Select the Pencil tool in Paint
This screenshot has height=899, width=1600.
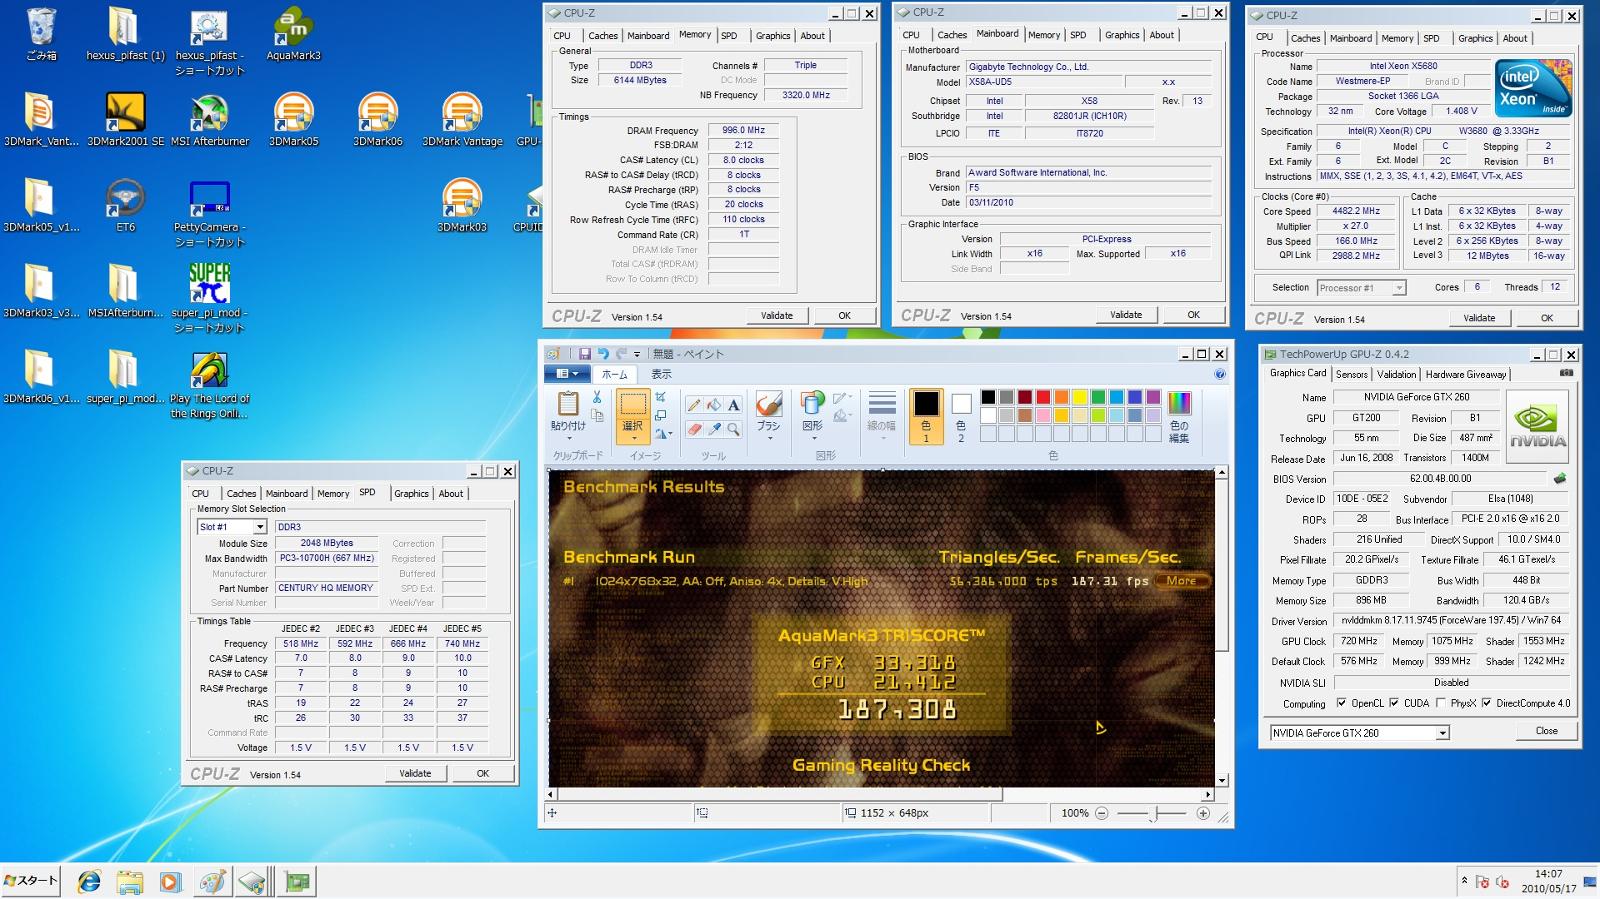click(694, 405)
